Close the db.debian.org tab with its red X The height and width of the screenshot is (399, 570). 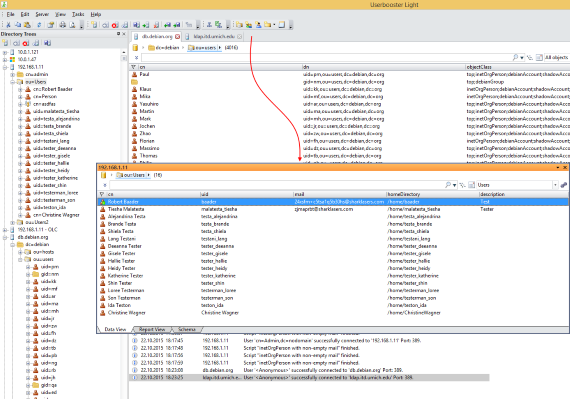point(177,36)
